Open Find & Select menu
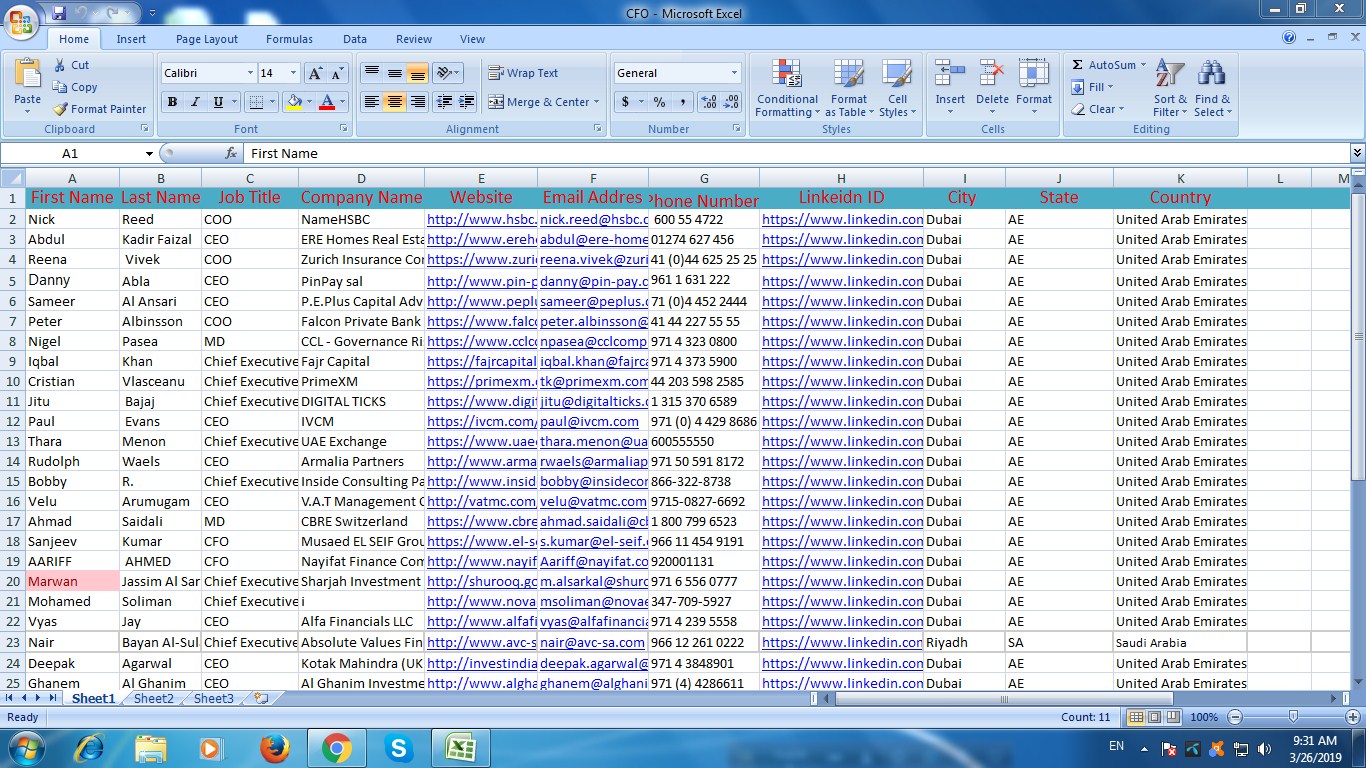The height and width of the screenshot is (768, 1366). (x=1212, y=88)
